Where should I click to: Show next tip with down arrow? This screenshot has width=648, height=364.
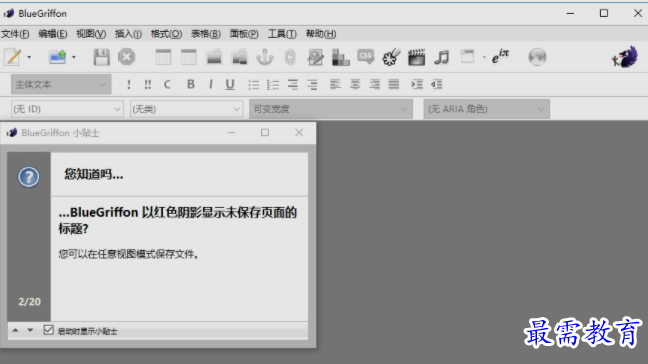(30, 330)
